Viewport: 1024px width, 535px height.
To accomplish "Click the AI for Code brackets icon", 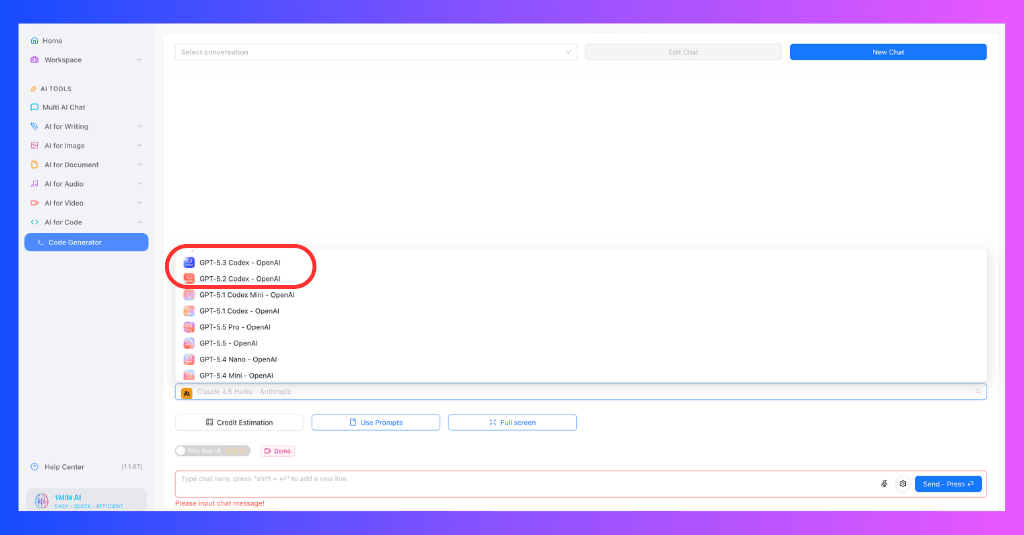I will click(35, 222).
